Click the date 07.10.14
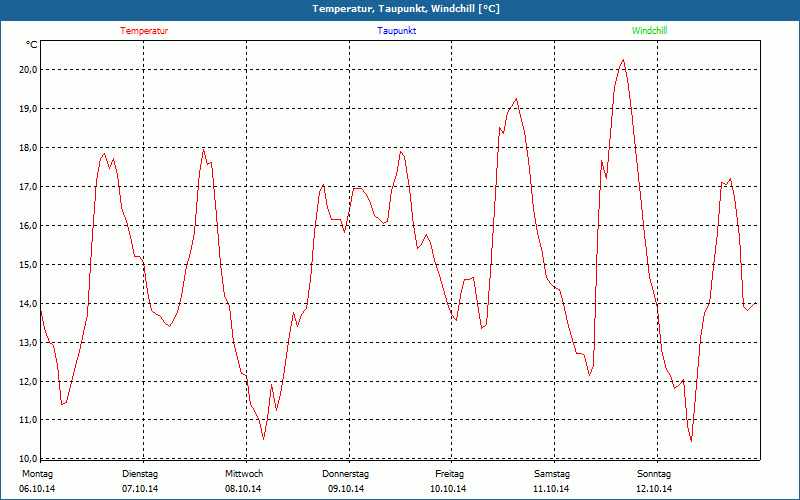The width and height of the screenshot is (800, 500). (x=140, y=489)
